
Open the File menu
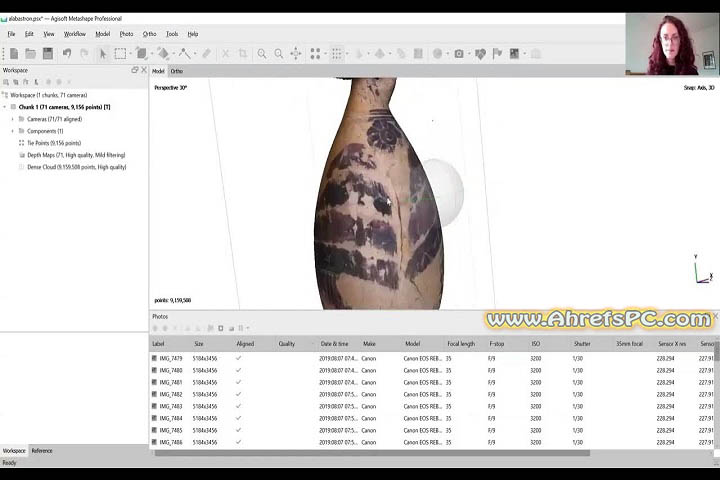(11, 34)
